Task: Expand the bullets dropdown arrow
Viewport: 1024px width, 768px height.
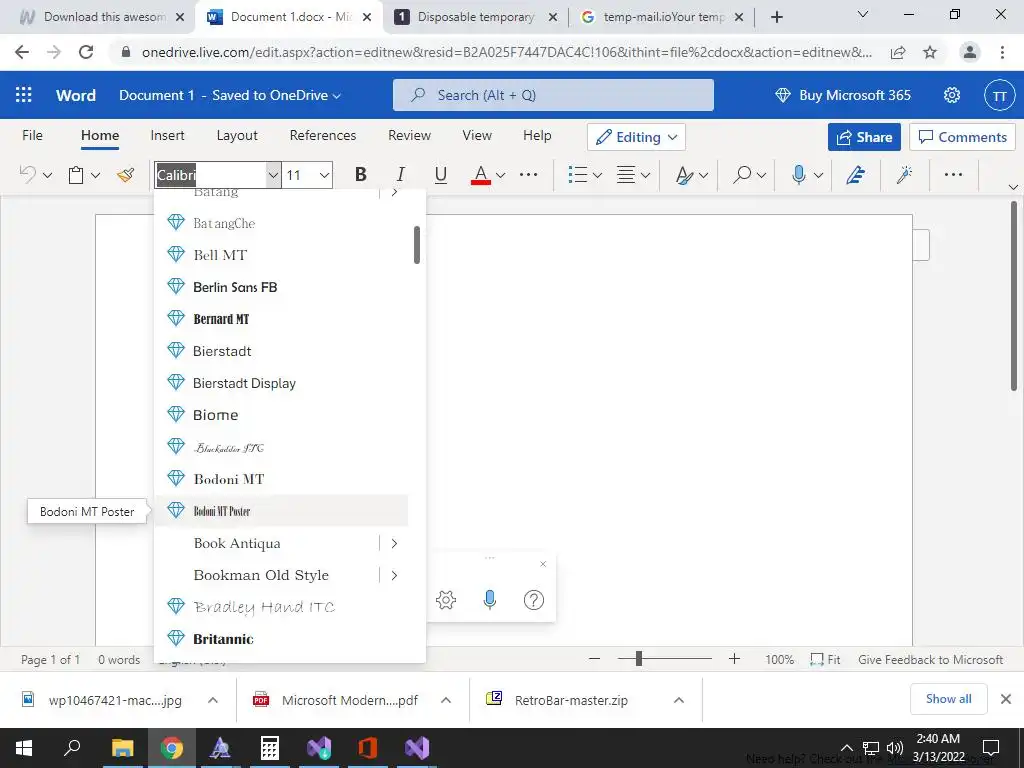Action: (597, 175)
